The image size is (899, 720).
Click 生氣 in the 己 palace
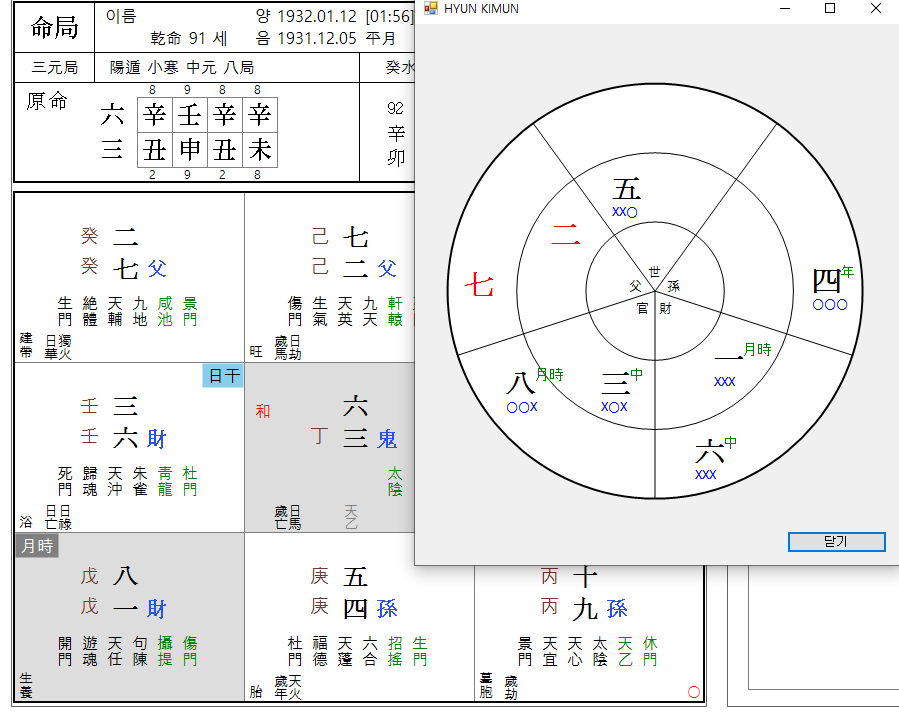click(320, 311)
